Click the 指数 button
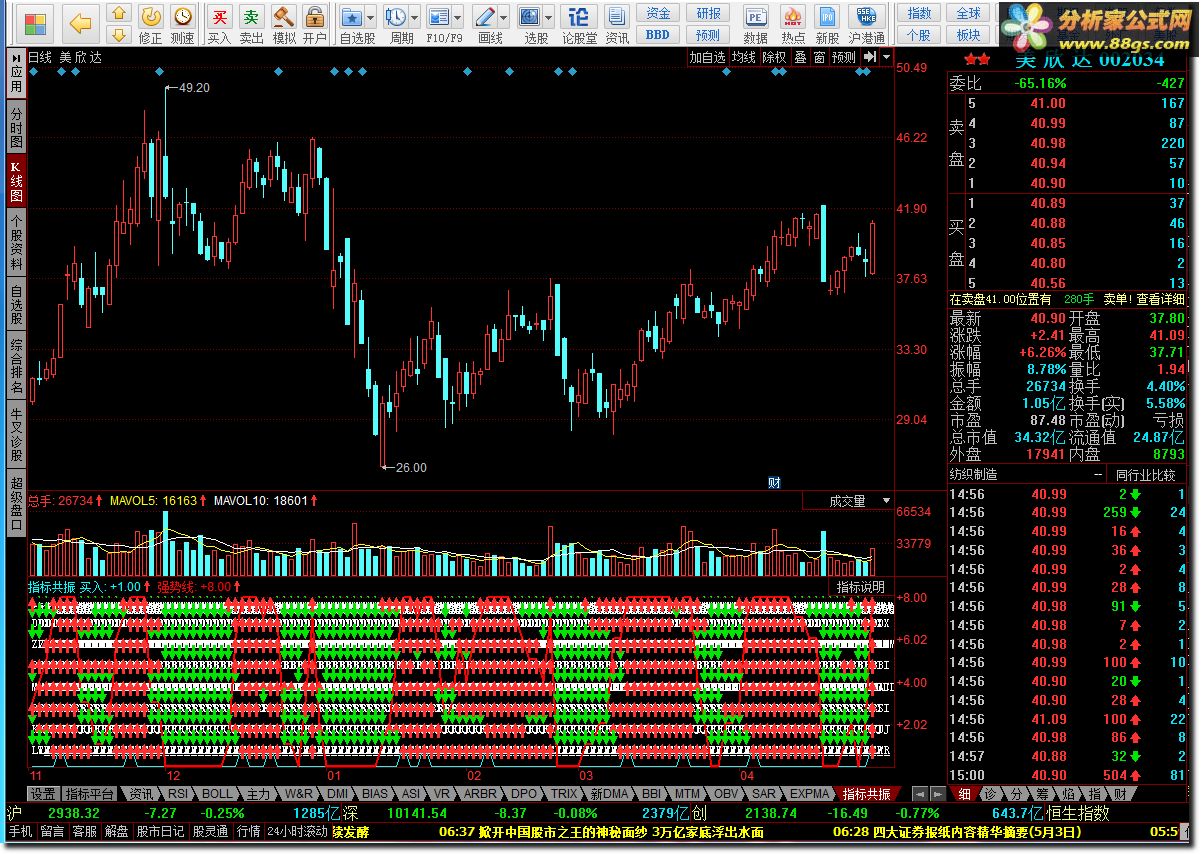Image resolution: width=1201 pixels, height=854 pixels. (919, 13)
